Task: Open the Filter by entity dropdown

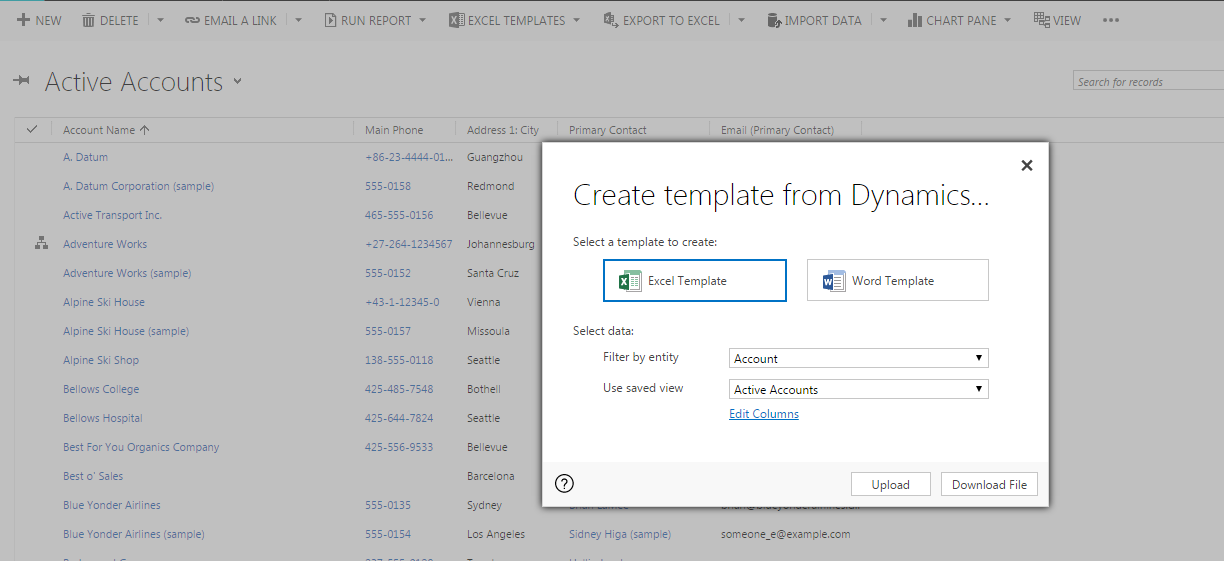Action: (x=859, y=358)
